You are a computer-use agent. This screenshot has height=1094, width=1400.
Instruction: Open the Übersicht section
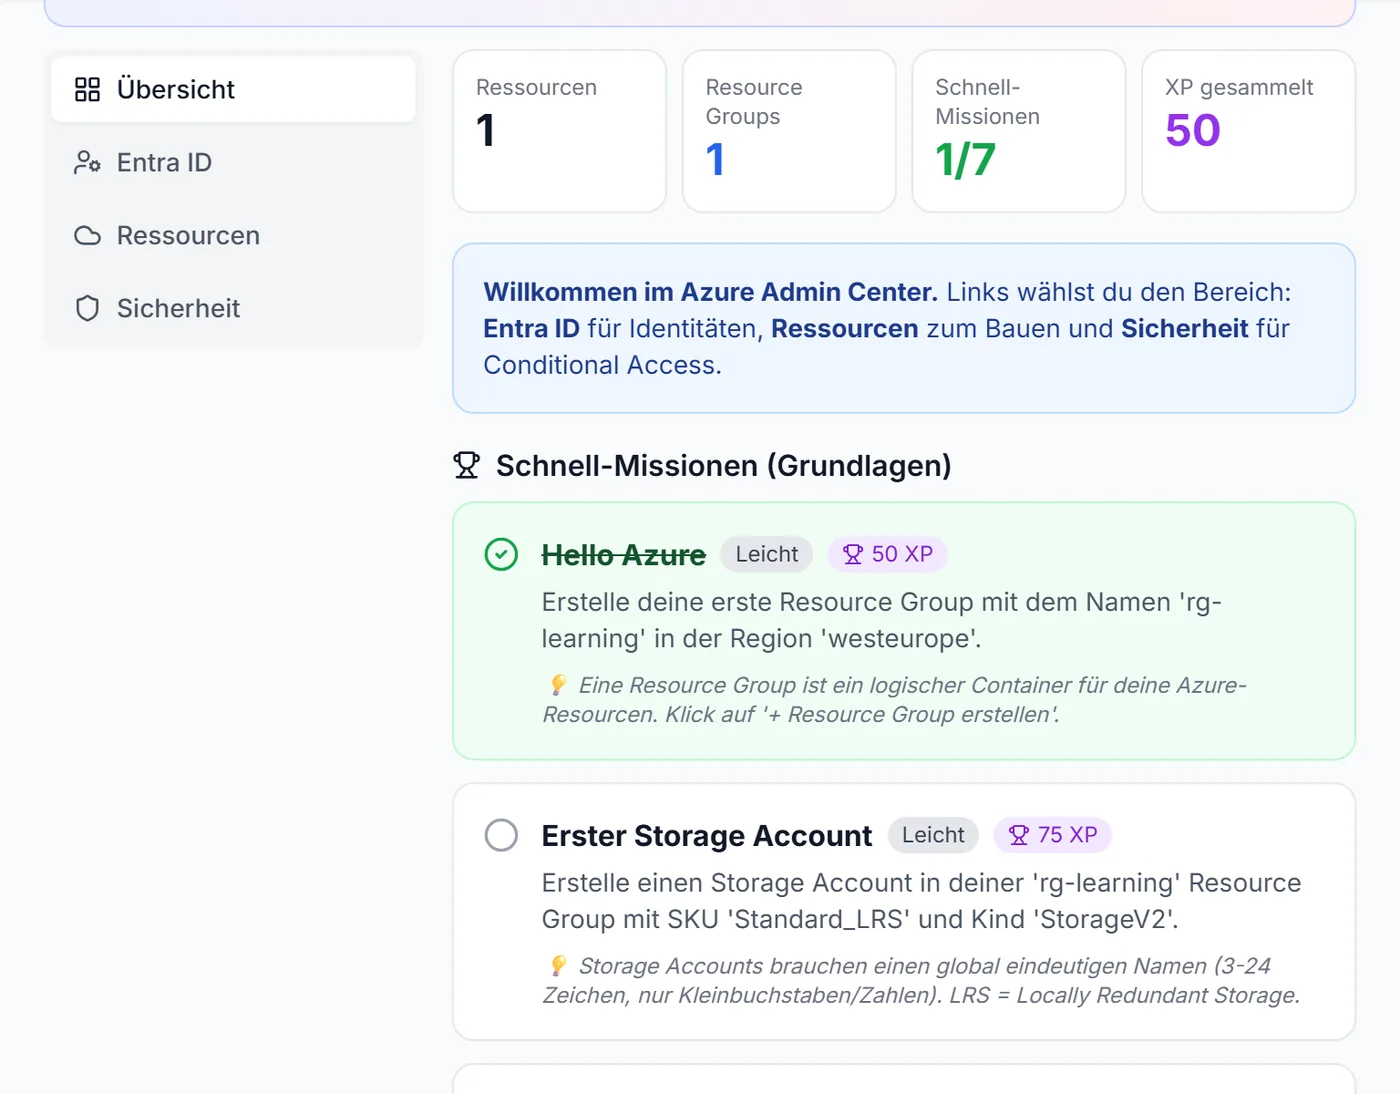coord(233,89)
